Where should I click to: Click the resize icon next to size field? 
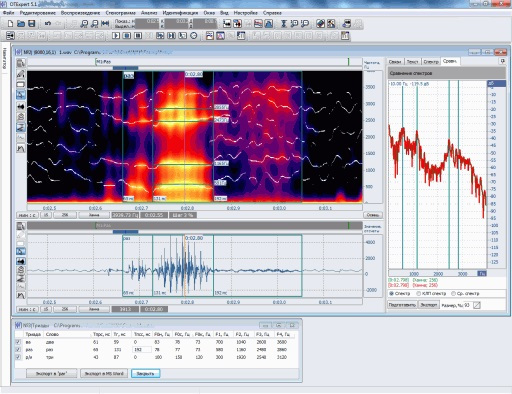[477, 305]
